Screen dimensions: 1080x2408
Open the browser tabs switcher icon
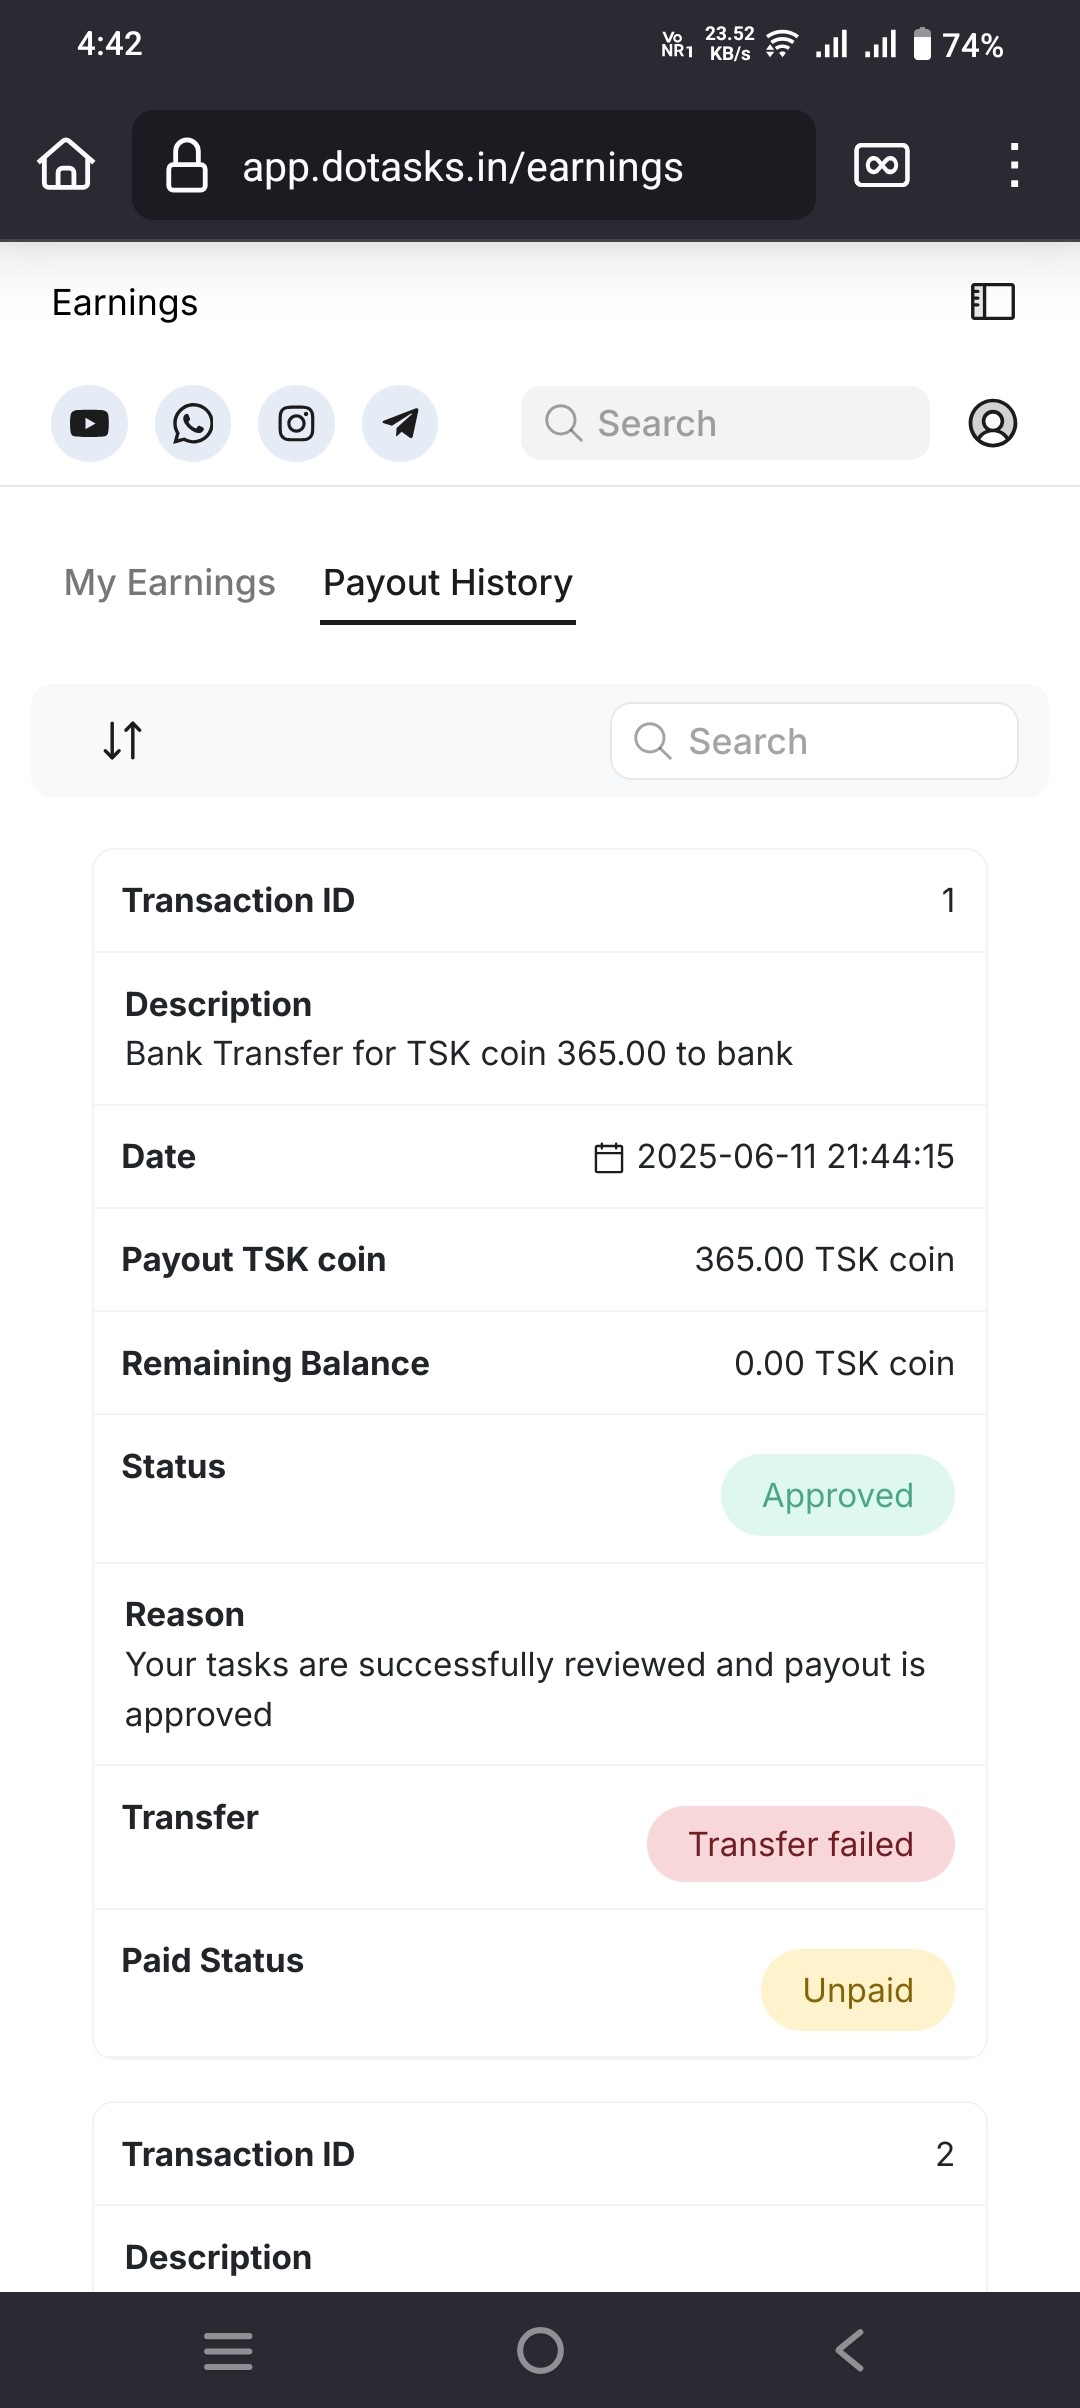[x=881, y=165]
